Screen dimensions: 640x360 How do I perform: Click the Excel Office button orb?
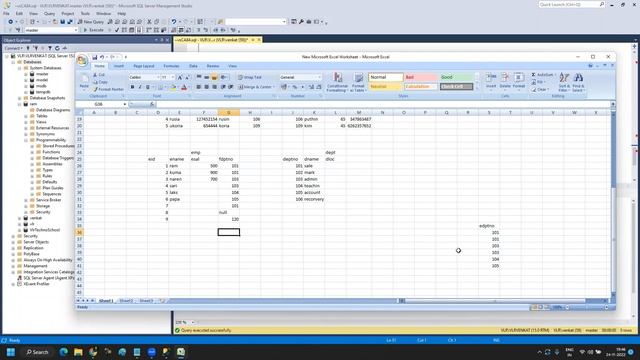(x=82, y=60)
